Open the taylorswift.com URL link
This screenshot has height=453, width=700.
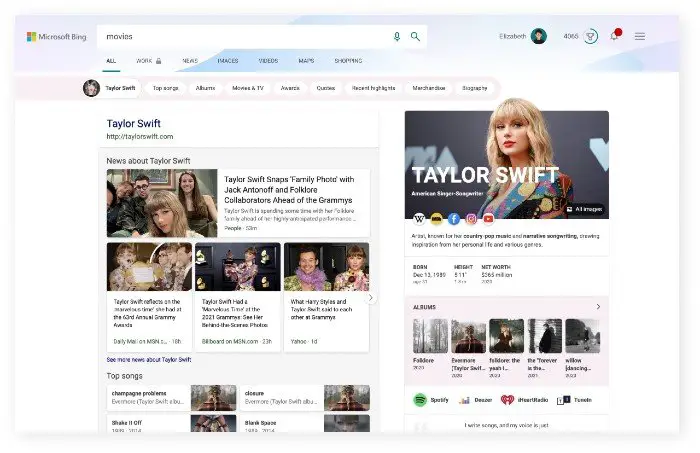tap(140, 137)
